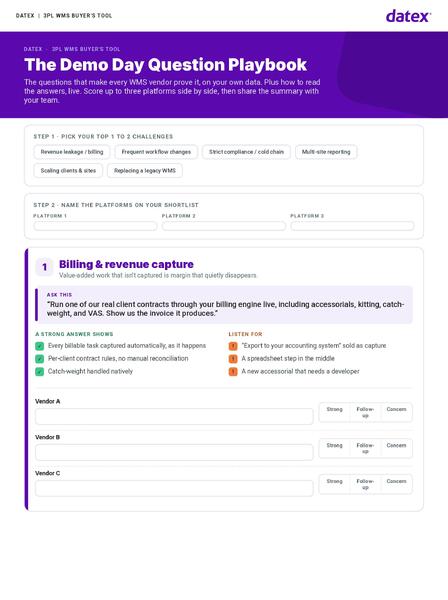Click the green check for every billable task captured
Image resolution: width=448 pixels, height=600 pixels.
pos(40,346)
